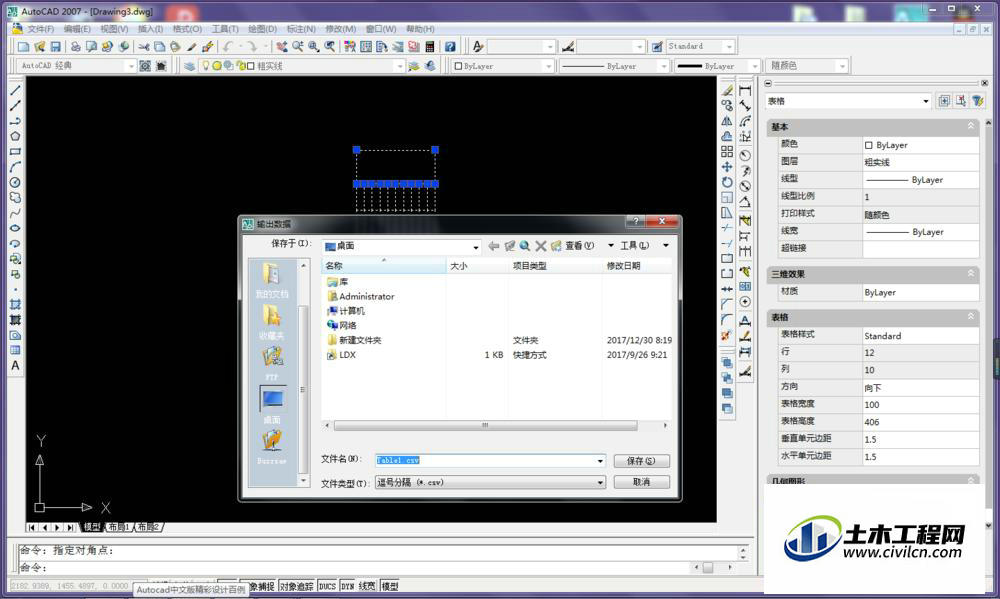Open the 格式(O) menu
This screenshot has width=1000, height=599.
click(188, 29)
